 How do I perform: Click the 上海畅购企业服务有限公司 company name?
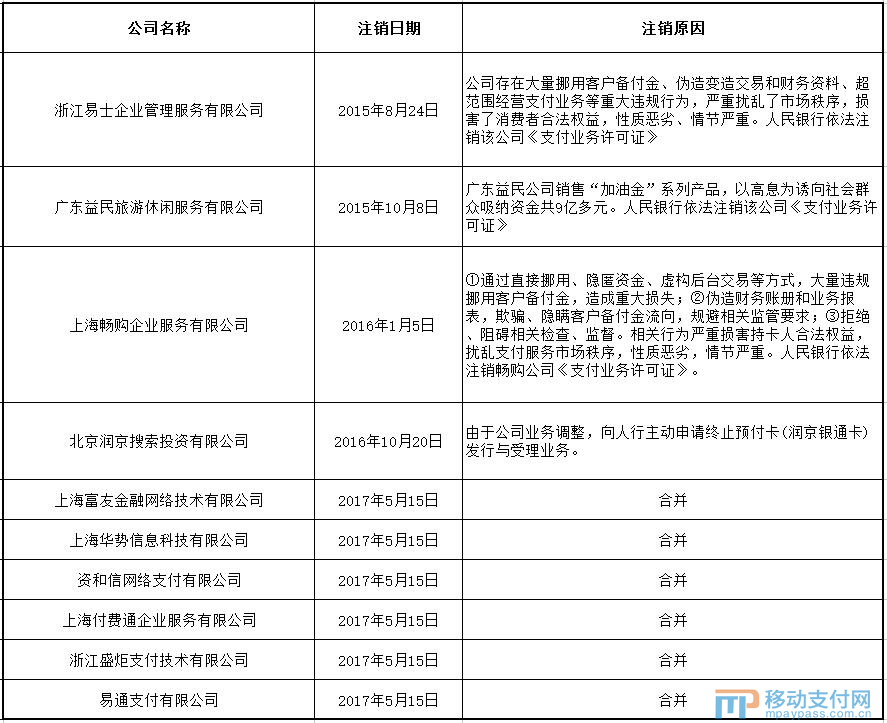tap(159, 325)
